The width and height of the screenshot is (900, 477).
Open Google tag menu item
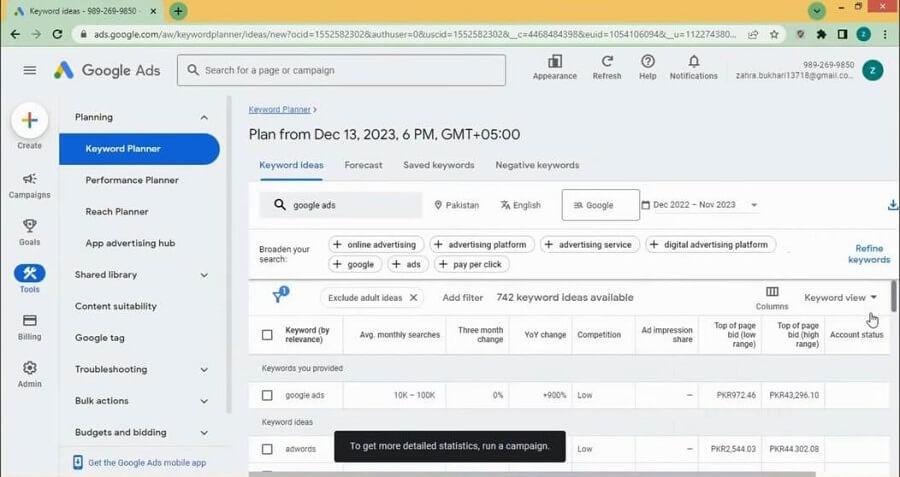99,338
